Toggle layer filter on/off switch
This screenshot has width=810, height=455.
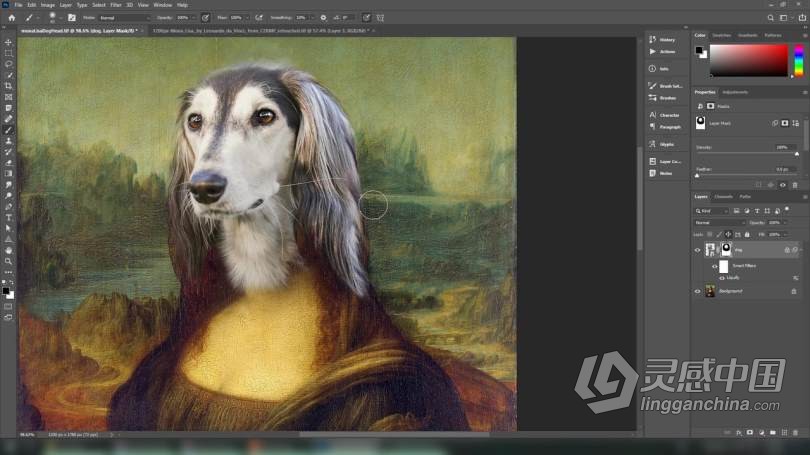(x=787, y=209)
